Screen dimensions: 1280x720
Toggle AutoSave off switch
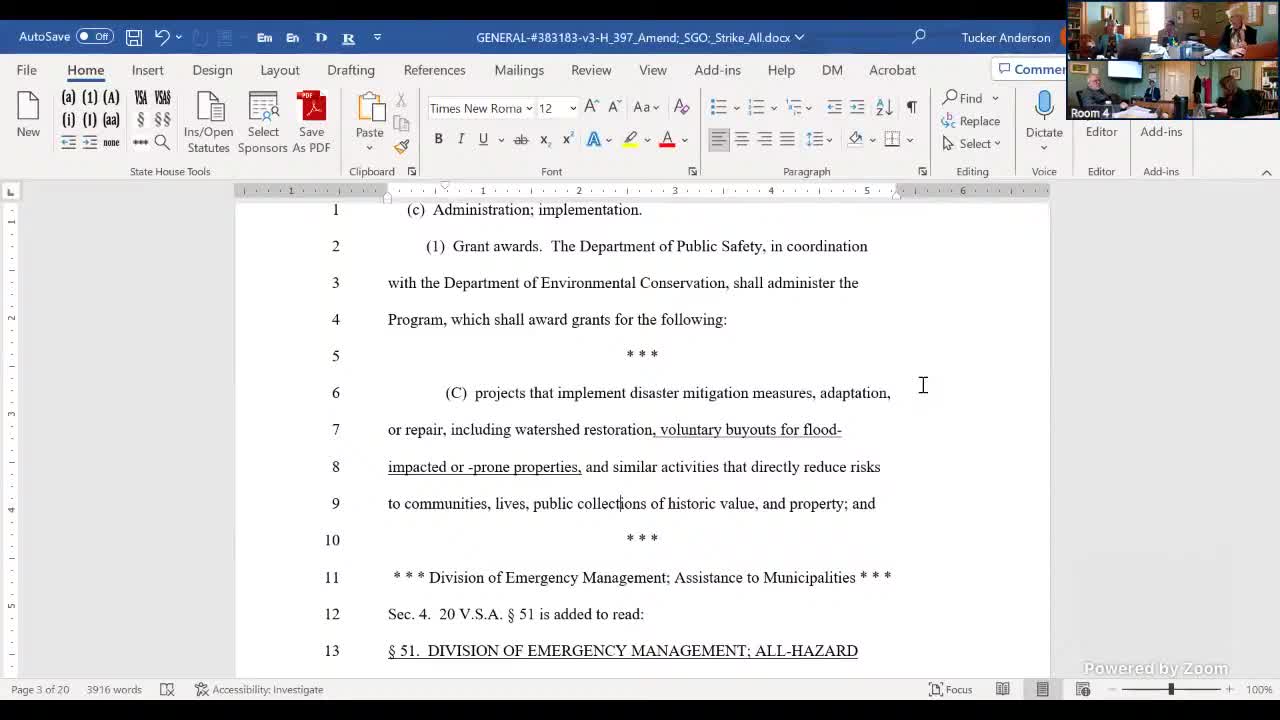[x=95, y=37]
